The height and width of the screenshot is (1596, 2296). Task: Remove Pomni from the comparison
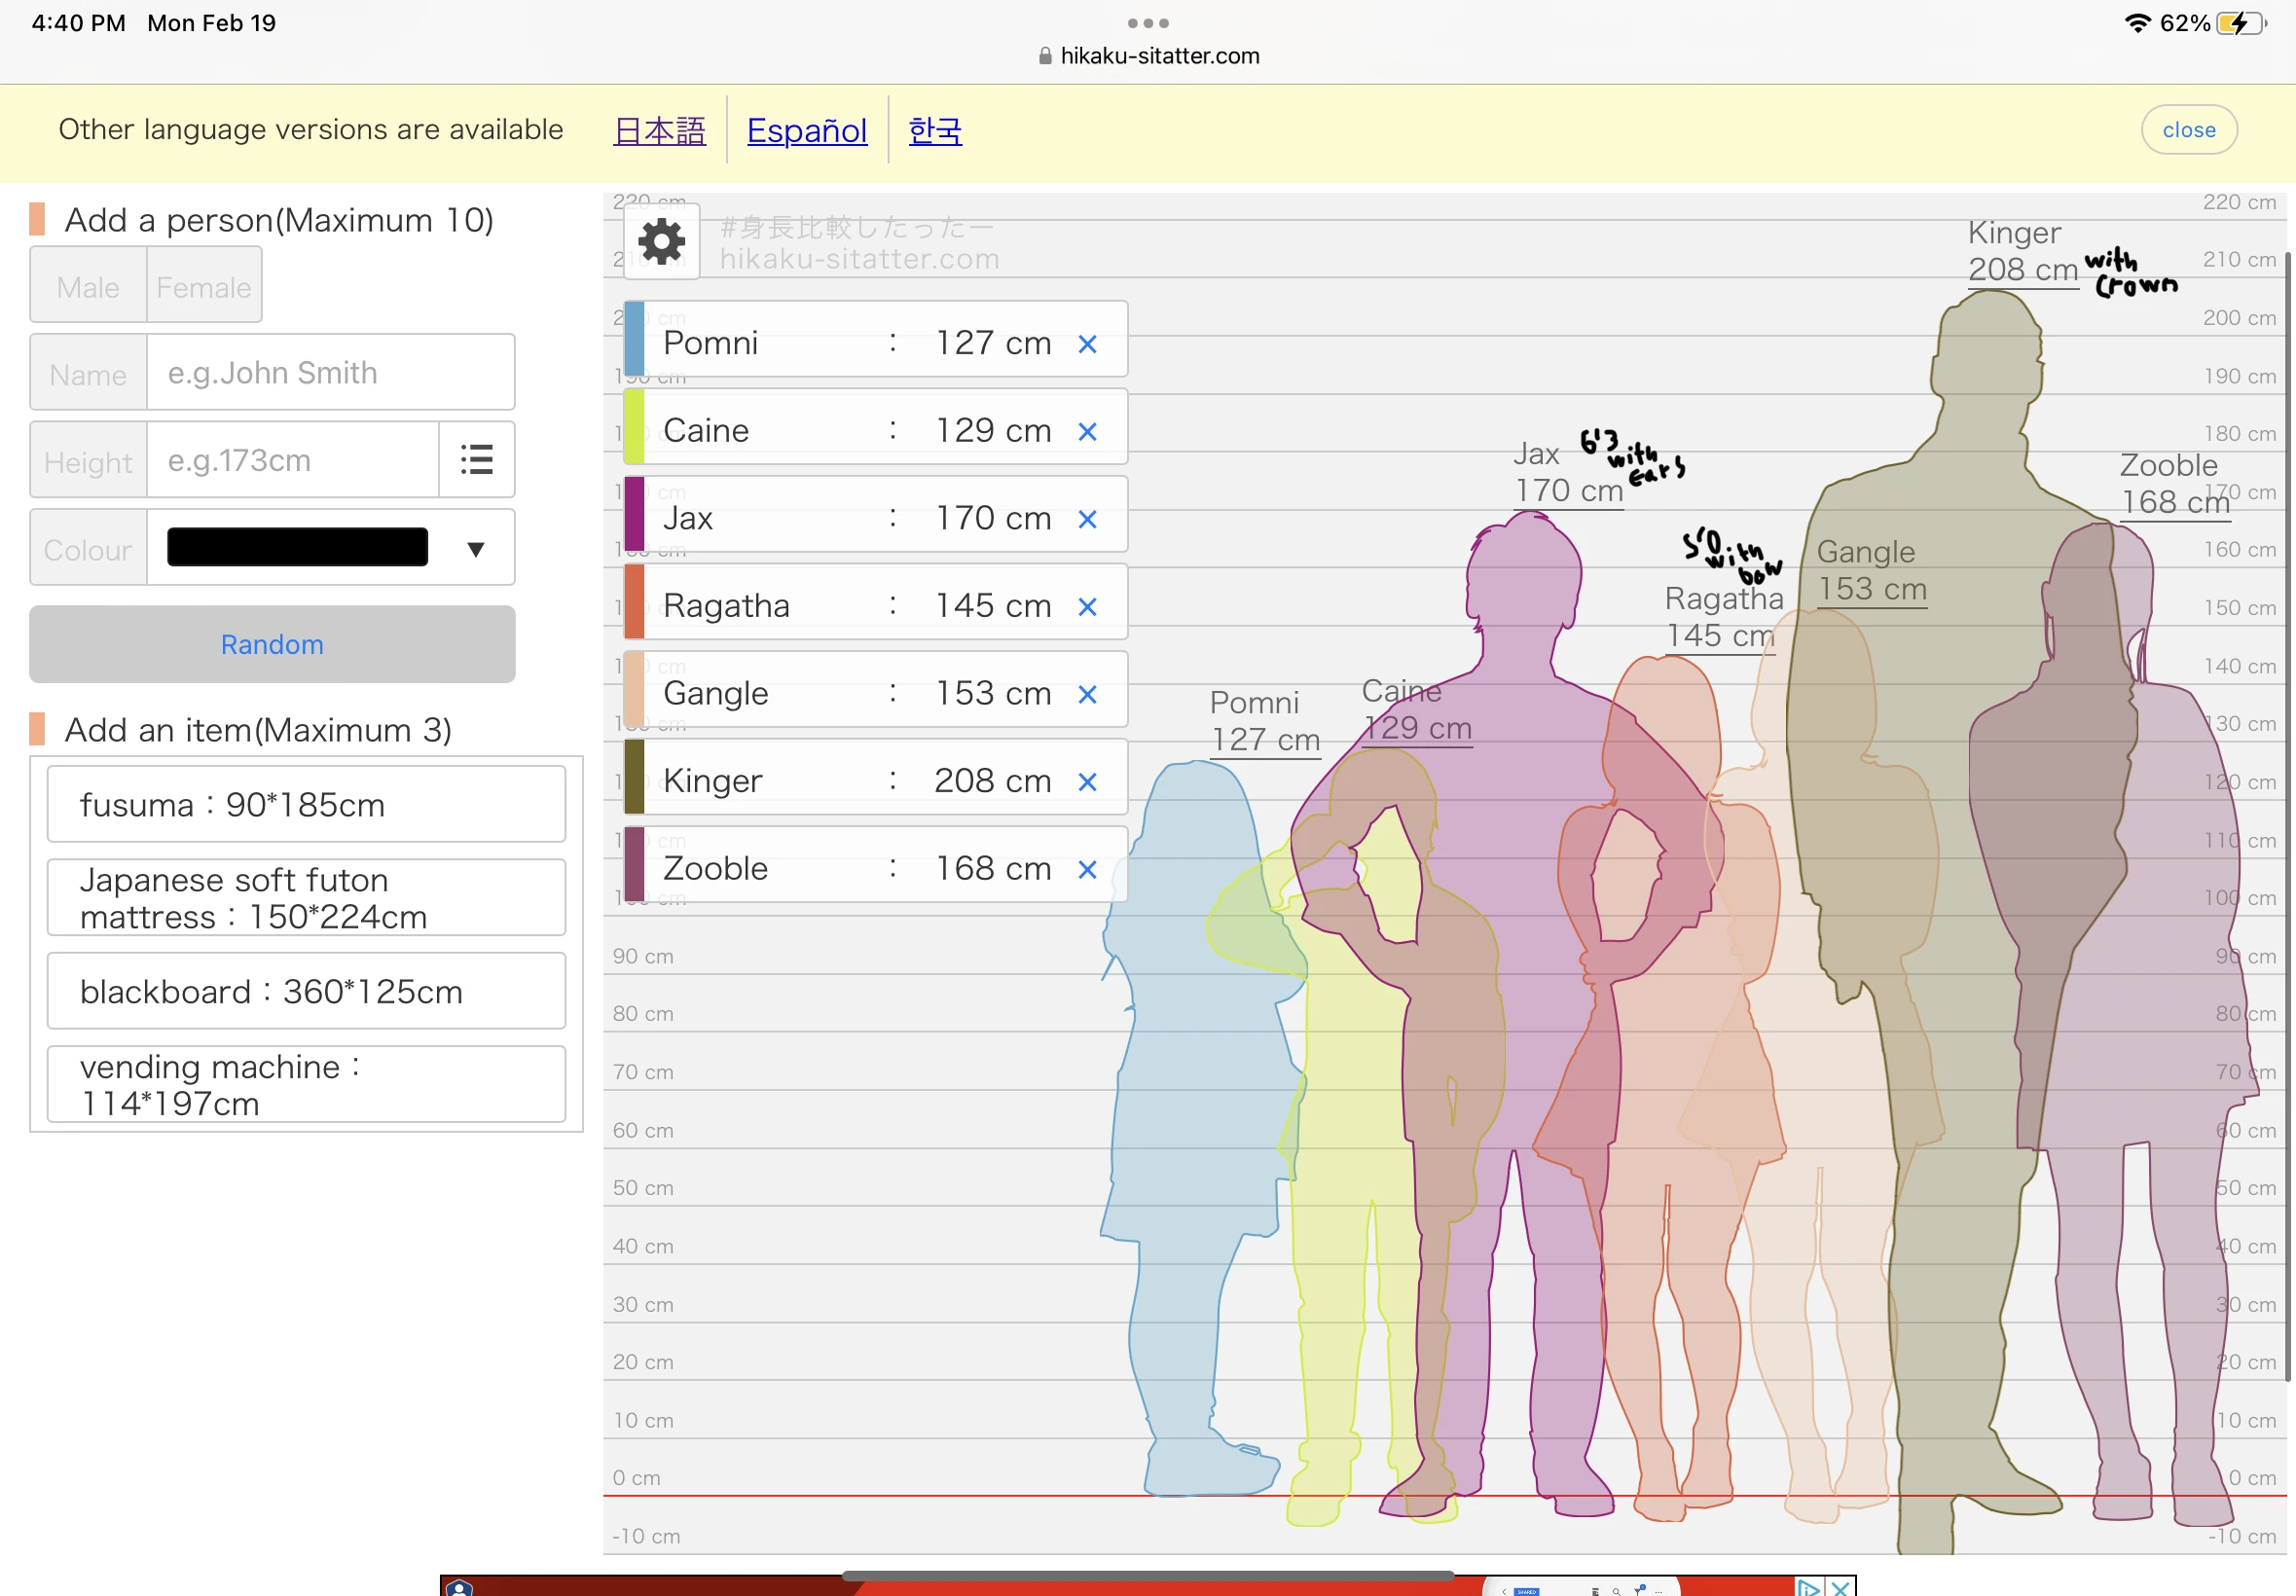1087,343
